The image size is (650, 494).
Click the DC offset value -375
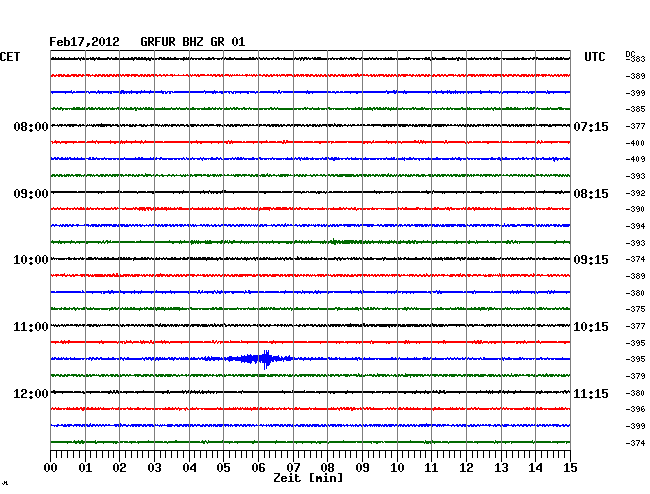click(635, 309)
